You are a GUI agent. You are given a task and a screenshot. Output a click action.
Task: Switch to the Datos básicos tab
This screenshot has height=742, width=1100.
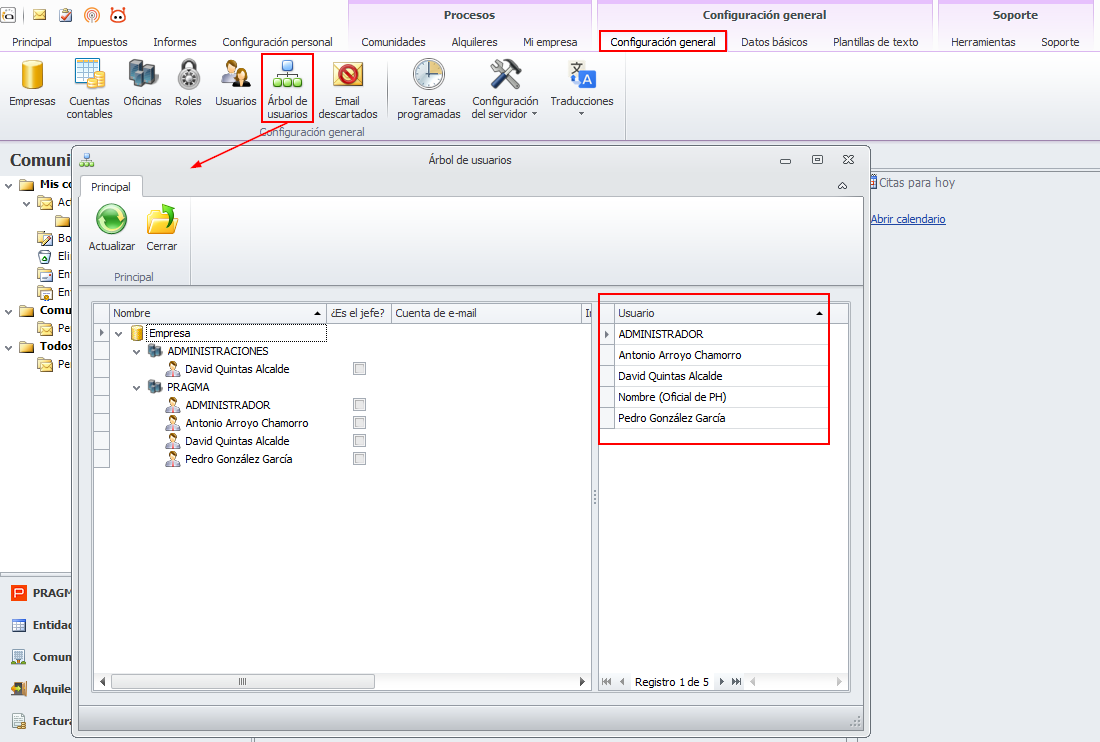pyautogui.click(x=774, y=42)
